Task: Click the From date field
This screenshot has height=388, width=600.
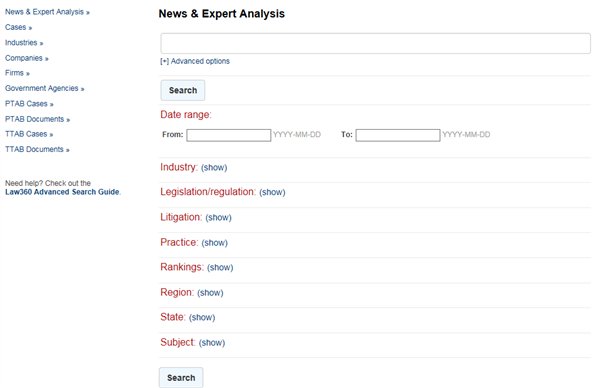Action: pos(229,135)
